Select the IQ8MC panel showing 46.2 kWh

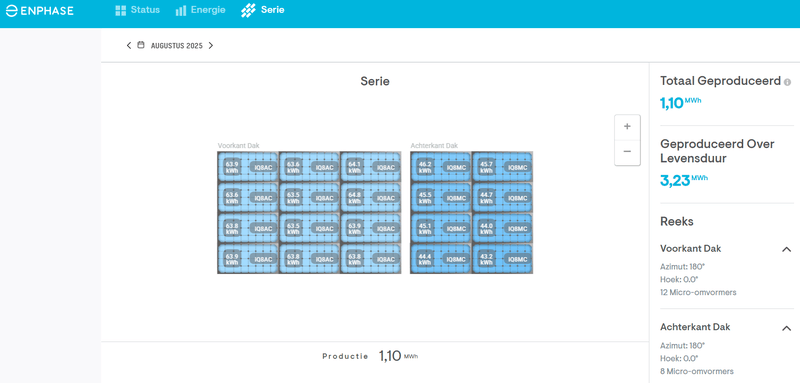coord(441,167)
